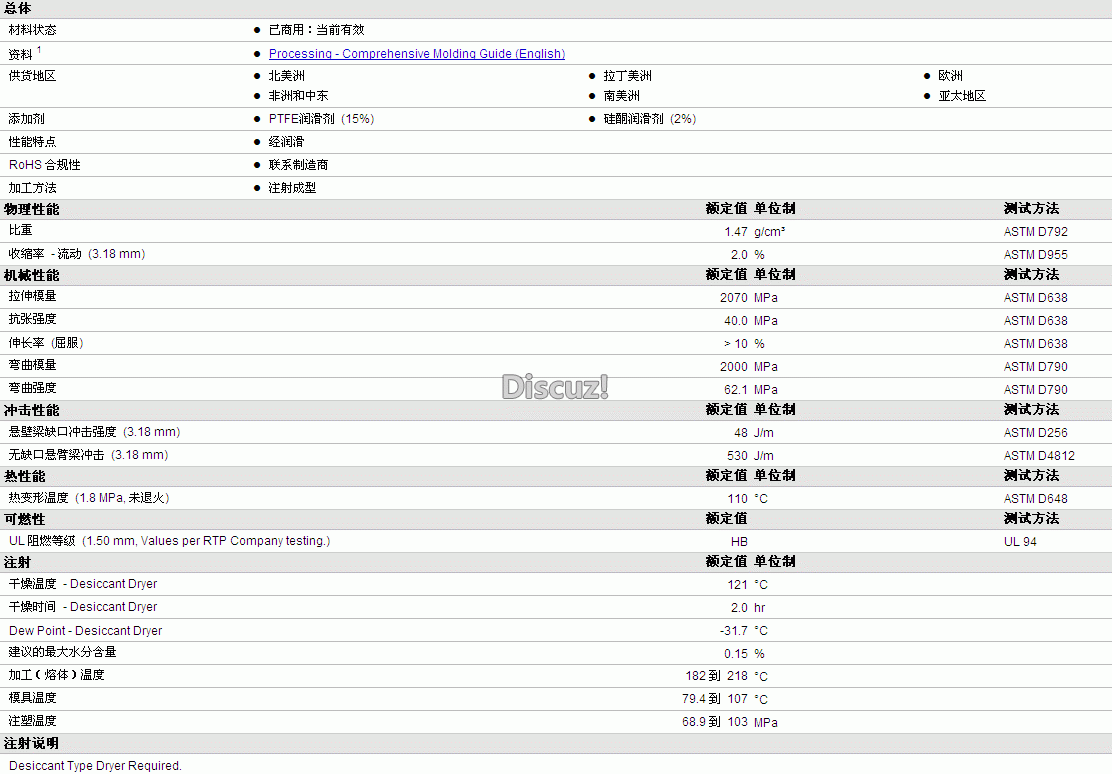Click the 北美洲 region entry

(287, 76)
